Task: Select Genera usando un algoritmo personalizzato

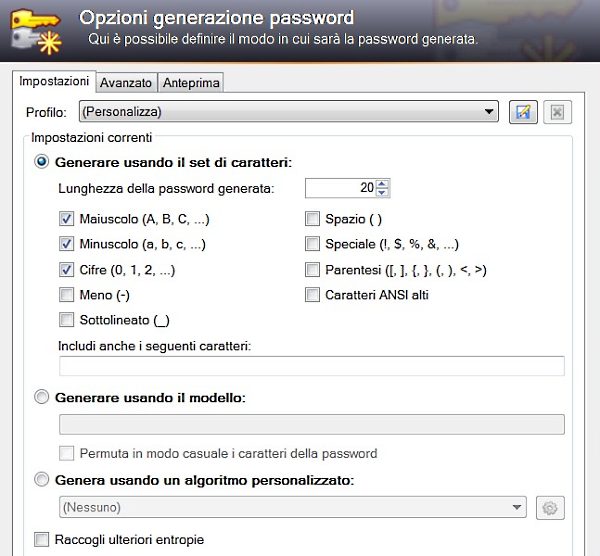Action: (42, 480)
